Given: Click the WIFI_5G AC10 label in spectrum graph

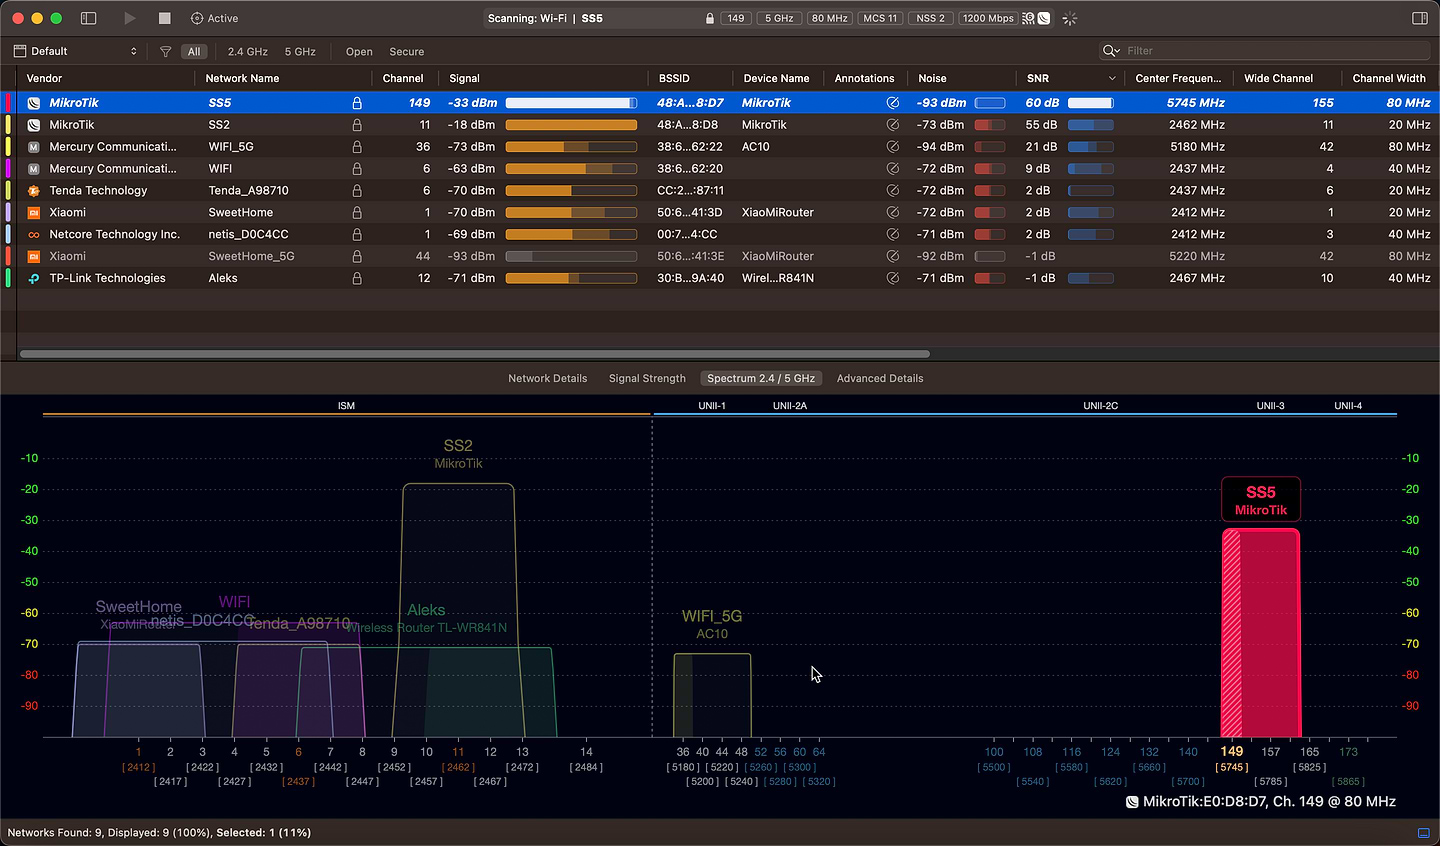Looking at the screenshot, I should pos(712,624).
